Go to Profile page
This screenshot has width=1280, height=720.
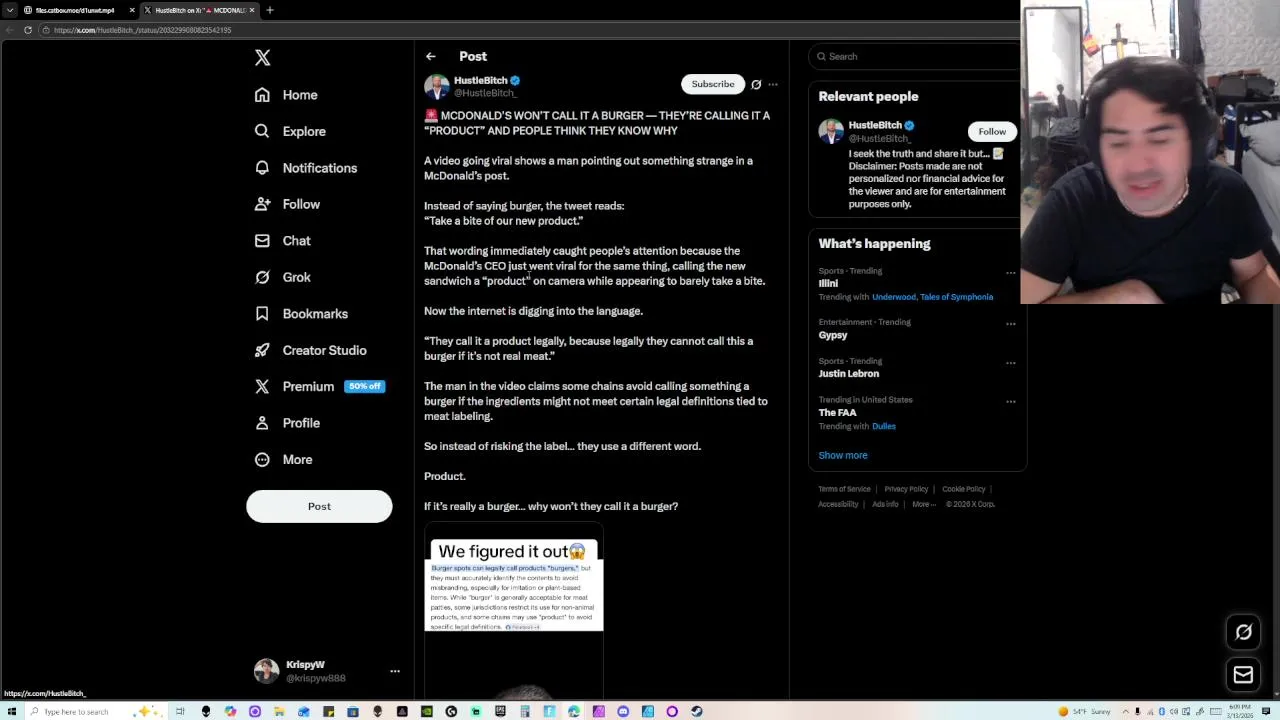click(x=287, y=423)
